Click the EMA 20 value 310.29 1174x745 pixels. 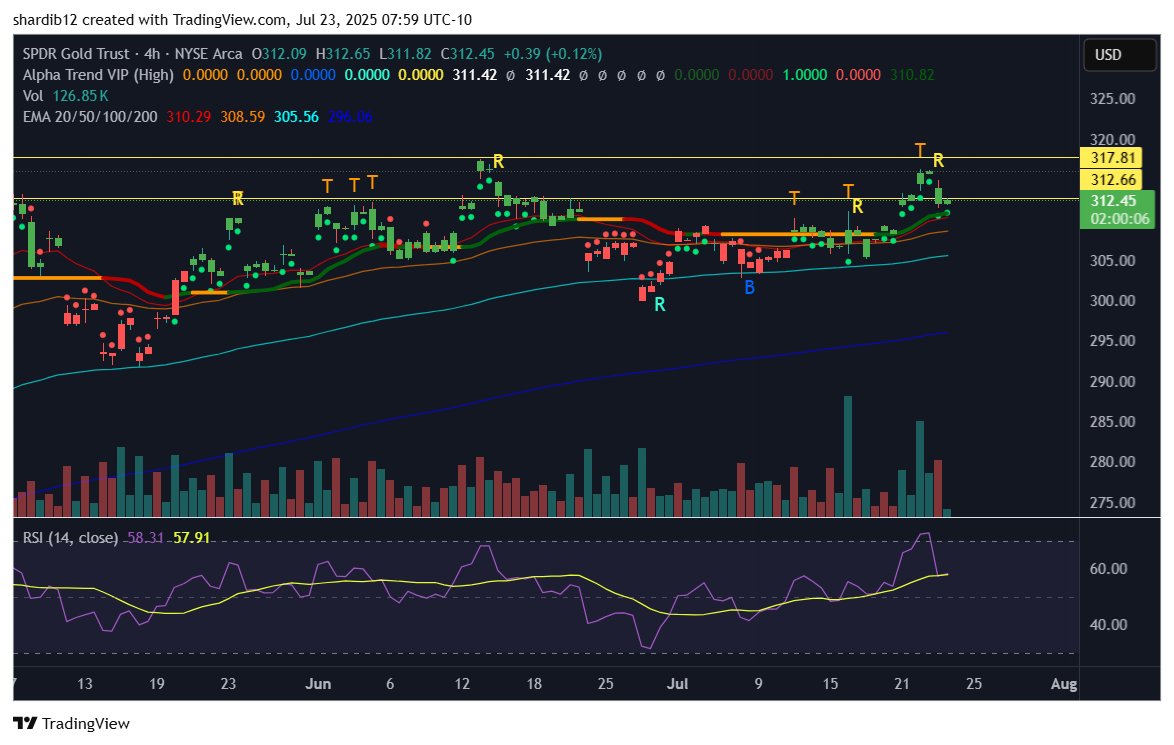click(x=189, y=117)
